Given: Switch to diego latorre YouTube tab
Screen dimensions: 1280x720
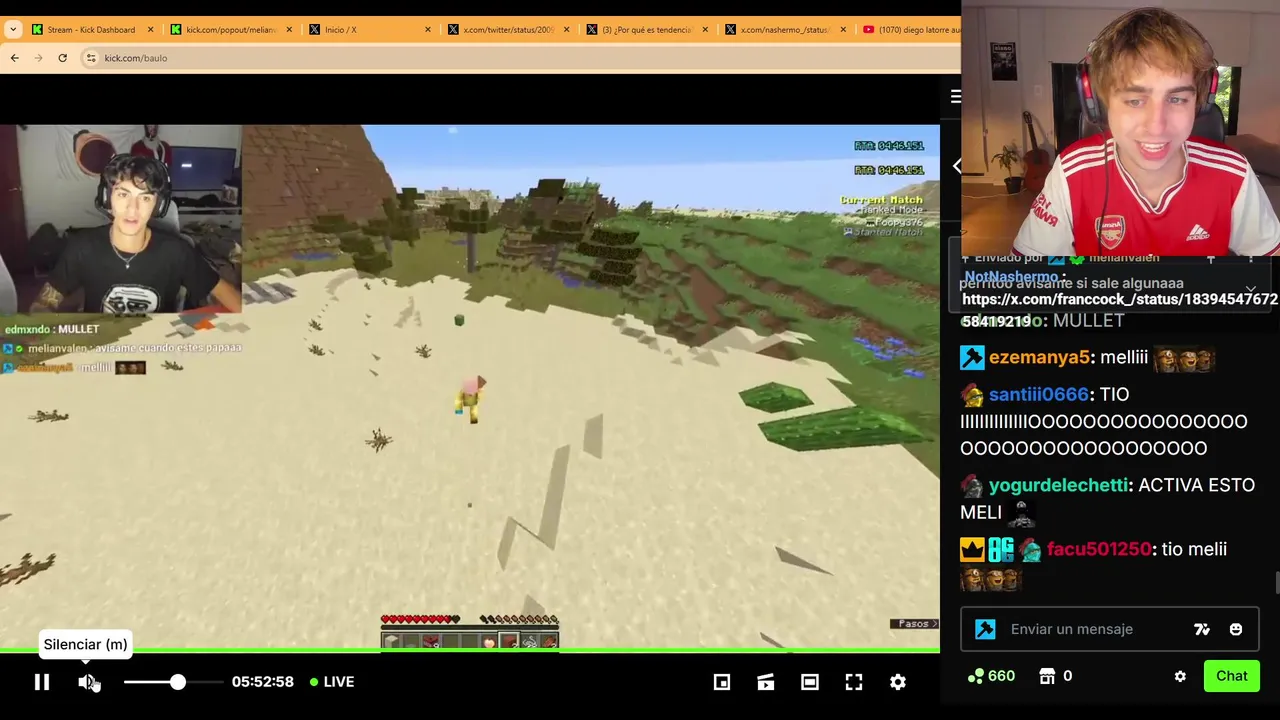Looking at the screenshot, I should (910, 30).
